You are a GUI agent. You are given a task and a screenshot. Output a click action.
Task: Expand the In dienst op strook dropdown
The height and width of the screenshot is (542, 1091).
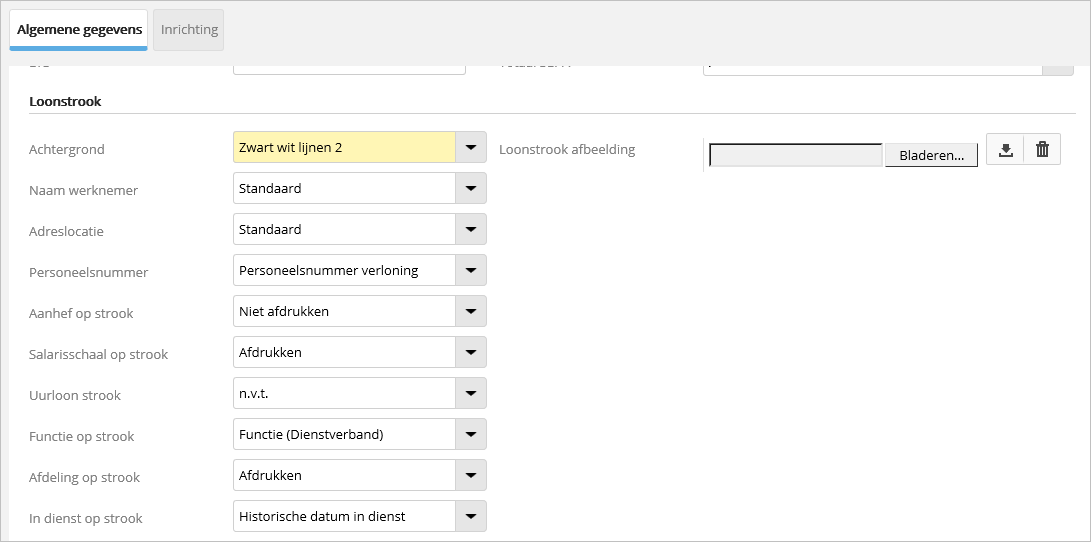tap(471, 517)
